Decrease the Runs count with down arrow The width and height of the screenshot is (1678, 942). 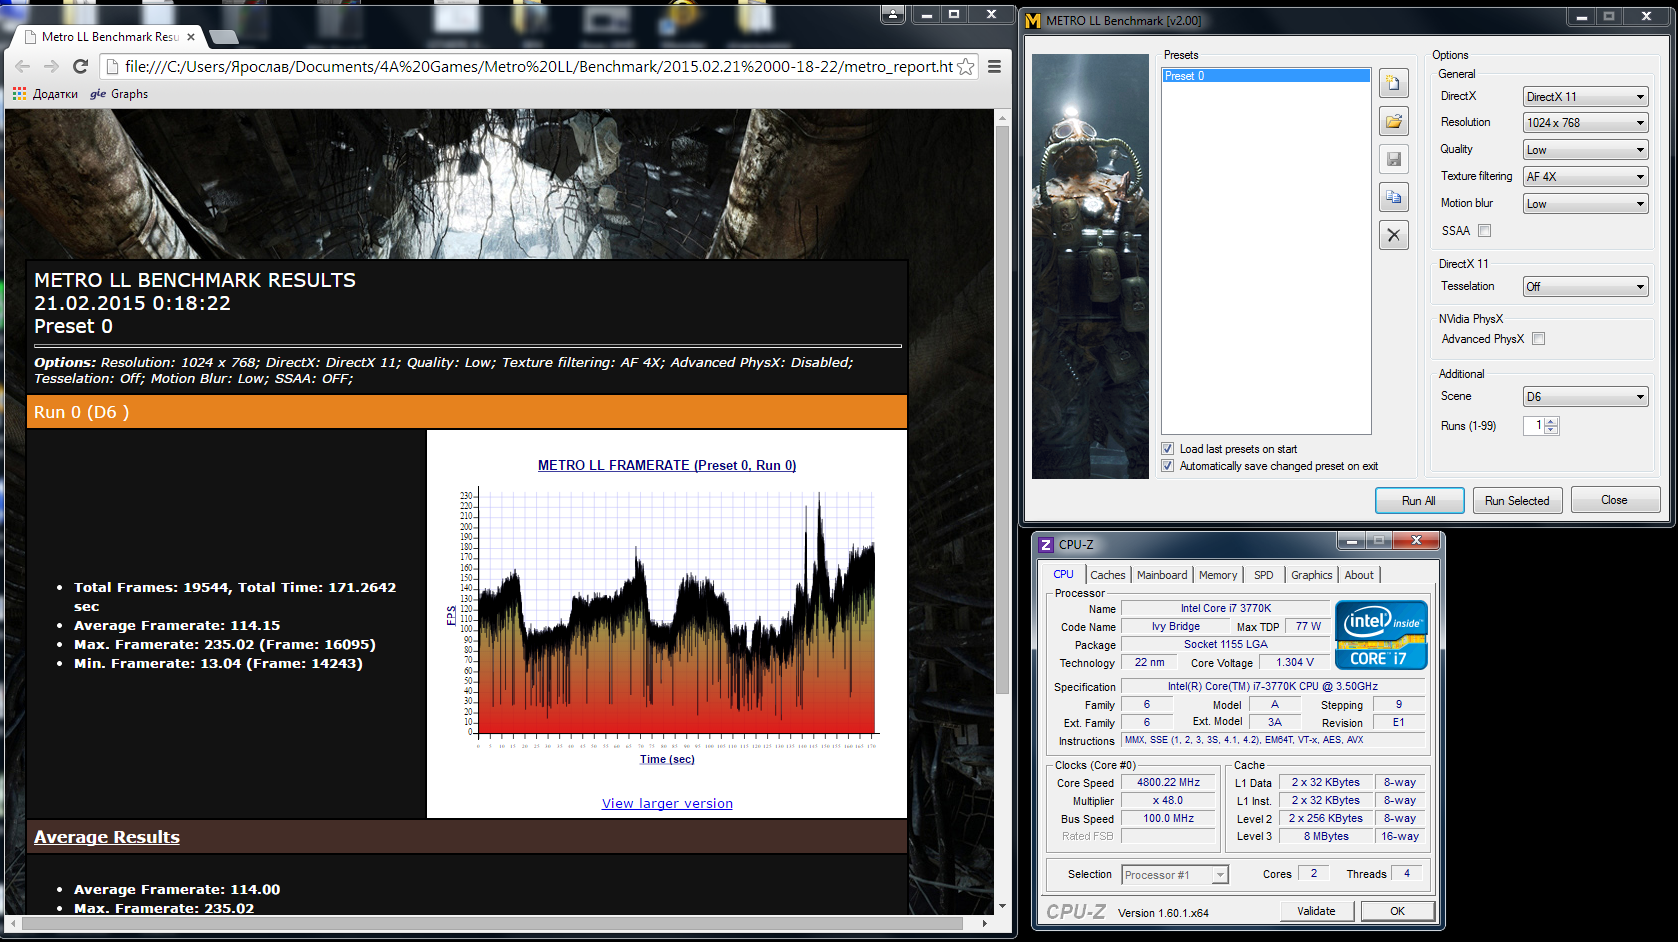click(x=1551, y=430)
